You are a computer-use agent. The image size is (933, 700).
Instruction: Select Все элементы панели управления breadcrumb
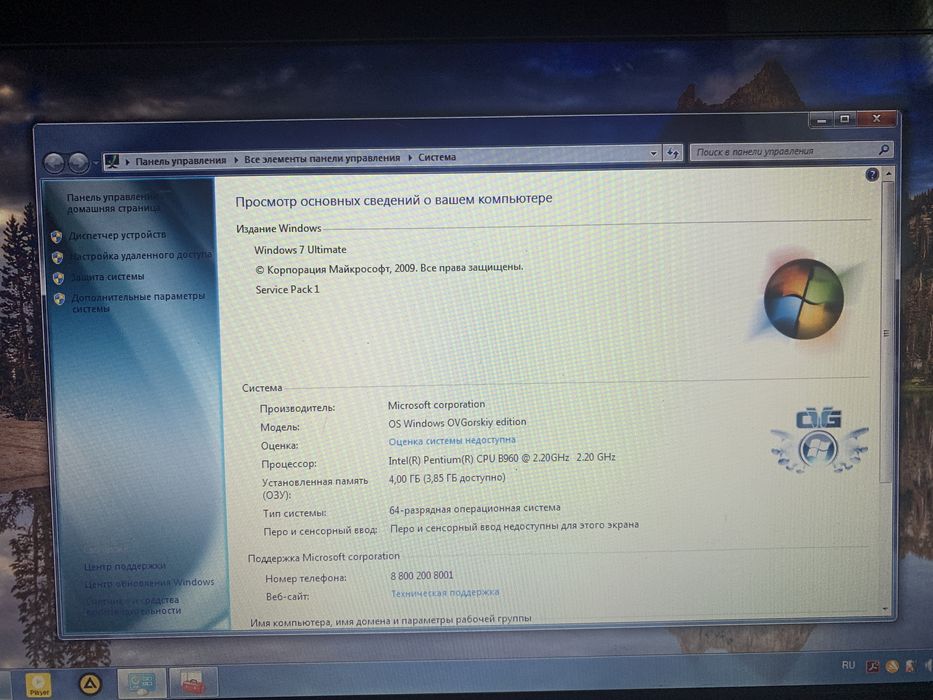322,158
